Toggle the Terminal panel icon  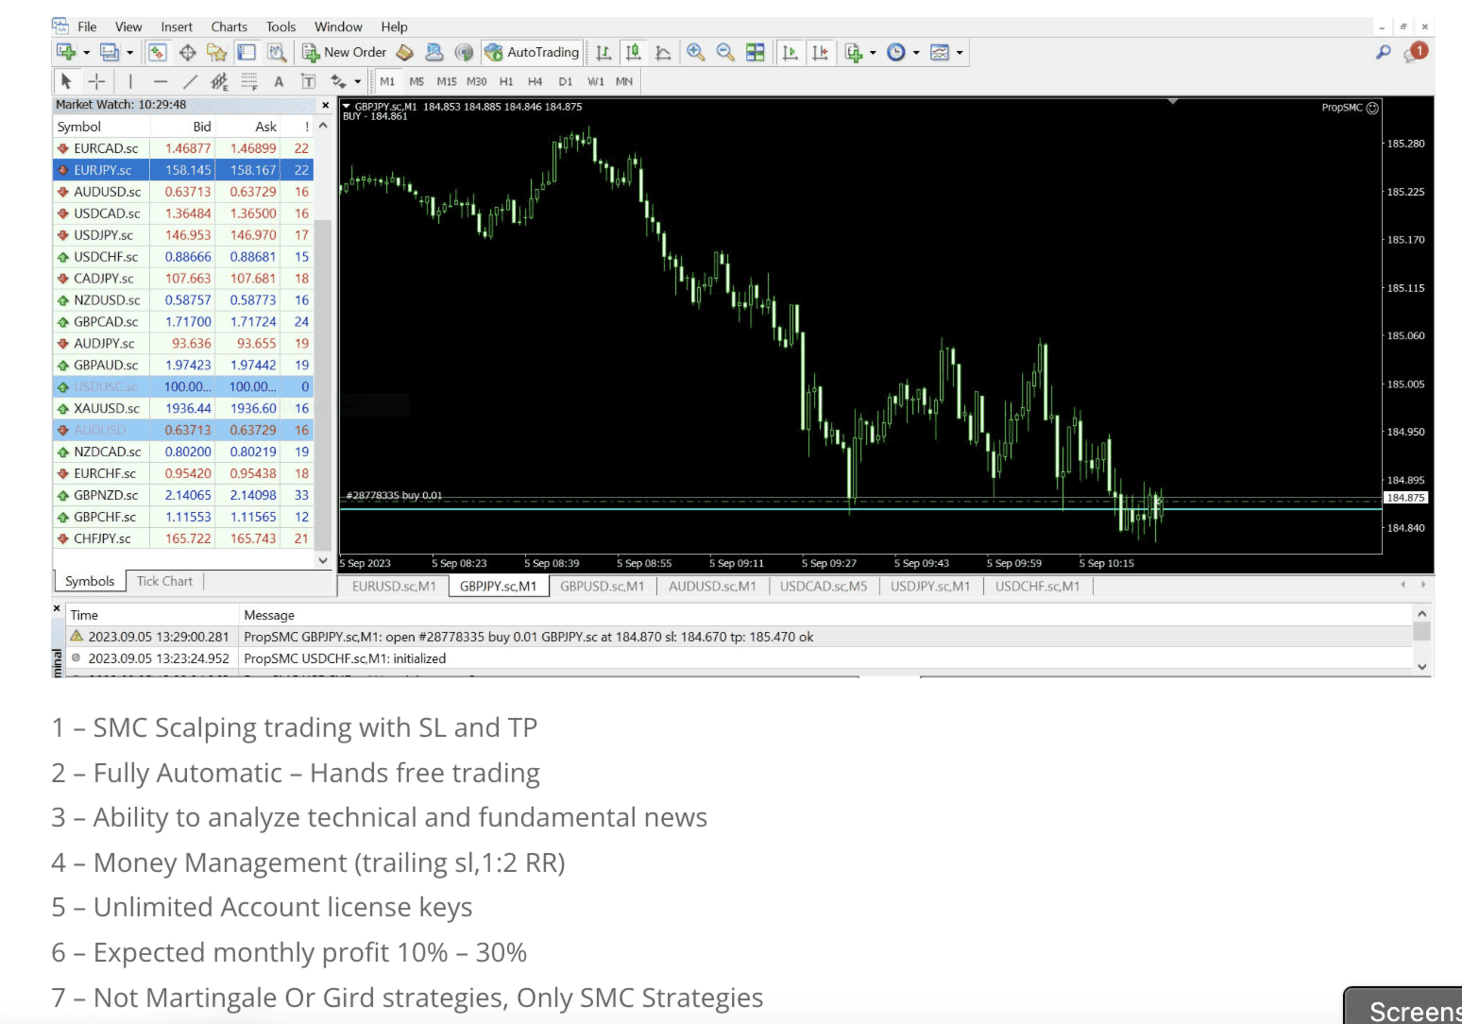coord(246,52)
